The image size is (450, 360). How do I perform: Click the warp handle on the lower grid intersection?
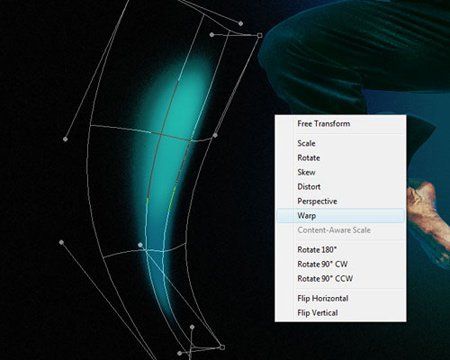(140, 245)
